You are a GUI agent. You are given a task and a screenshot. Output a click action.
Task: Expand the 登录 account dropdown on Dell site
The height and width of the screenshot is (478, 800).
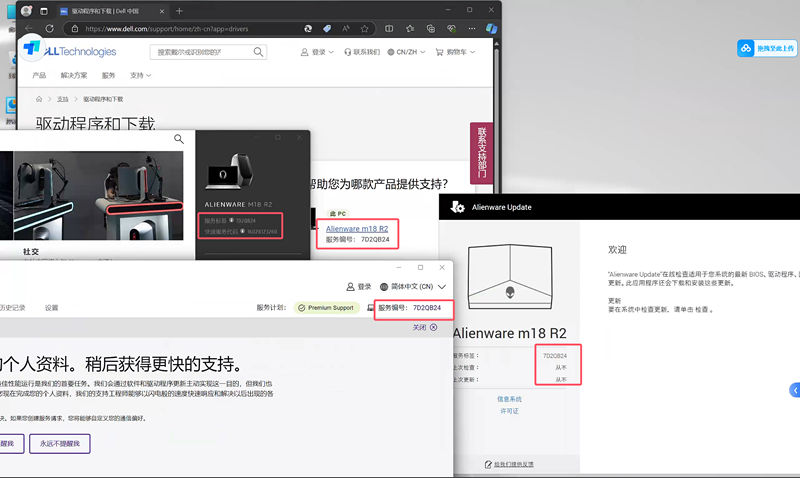click(x=317, y=52)
